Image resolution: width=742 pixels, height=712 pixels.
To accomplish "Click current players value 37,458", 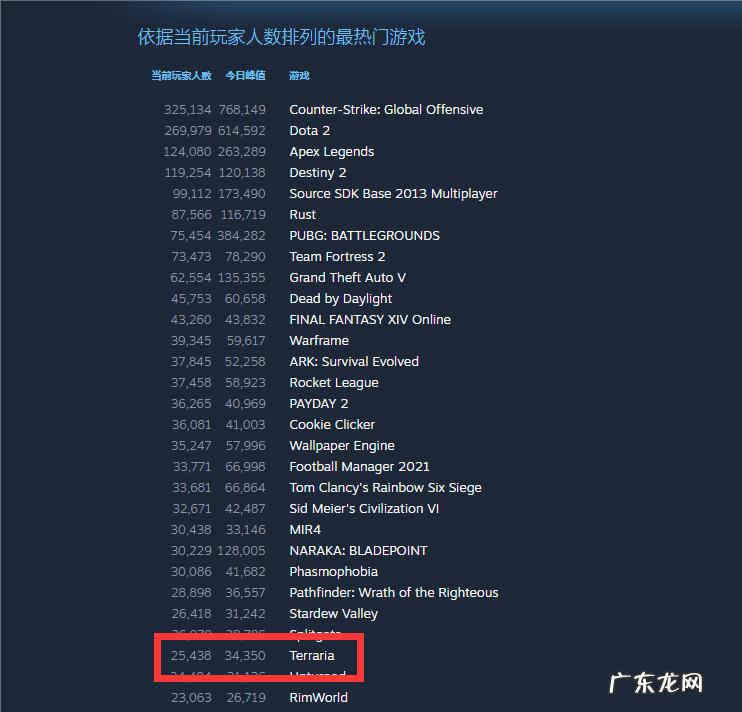I will pyautogui.click(x=191, y=383).
